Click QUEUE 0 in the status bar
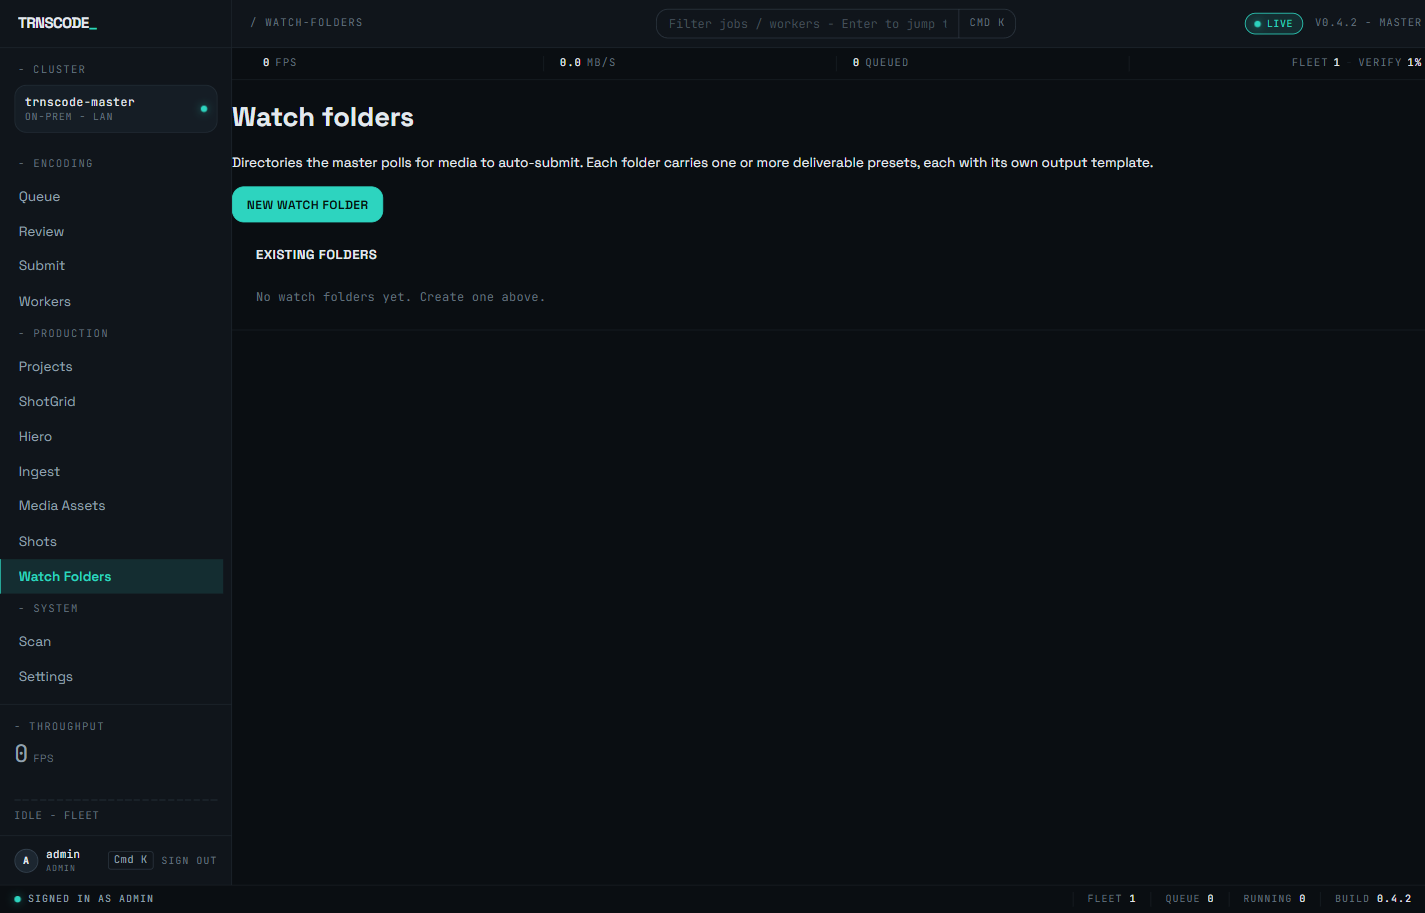 tap(1190, 899)
